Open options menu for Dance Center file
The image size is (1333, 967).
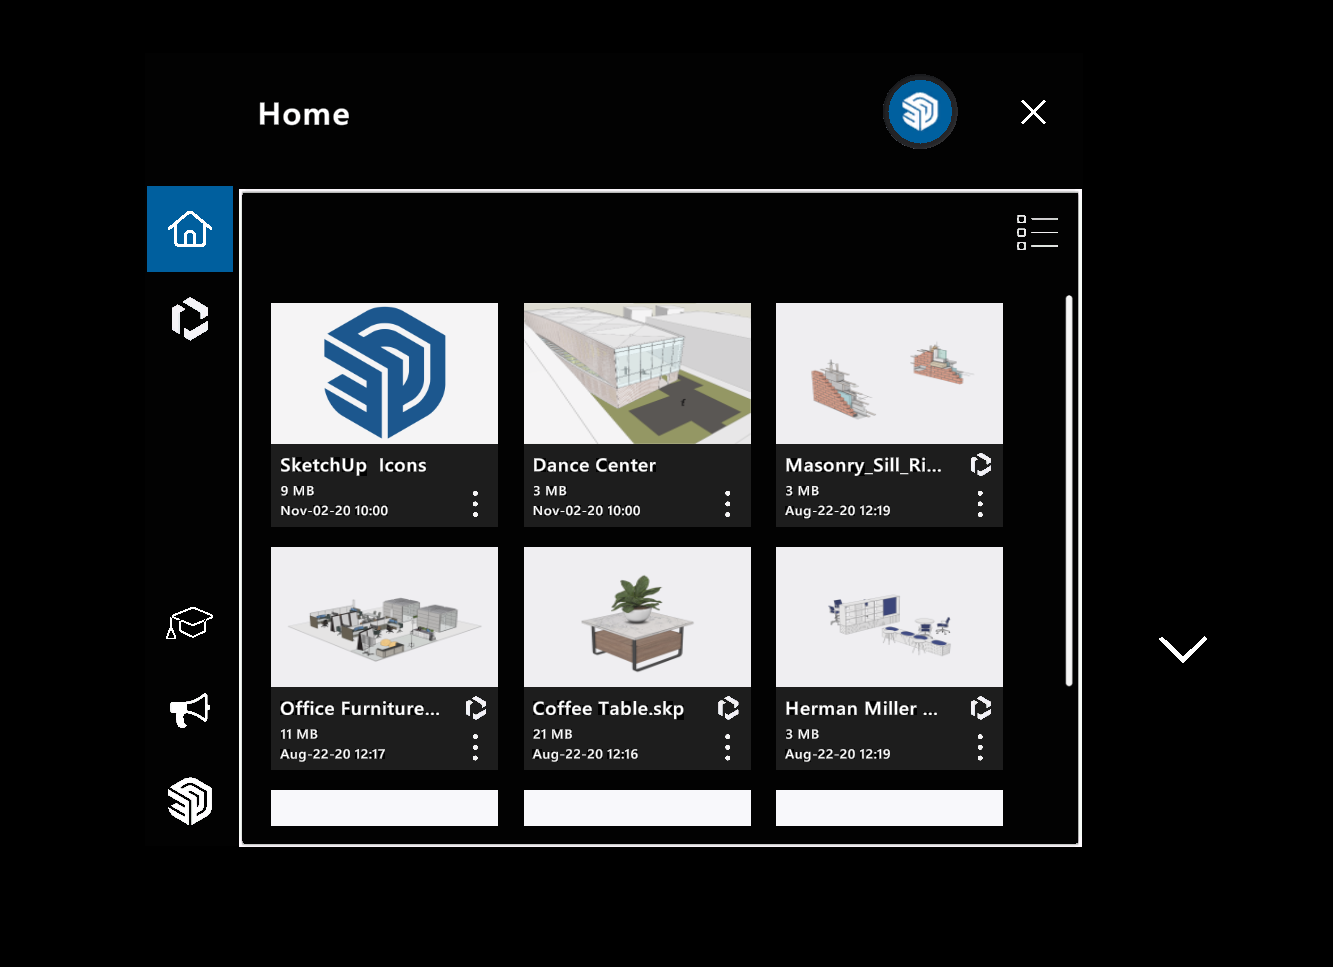click(x=727, y=504)
